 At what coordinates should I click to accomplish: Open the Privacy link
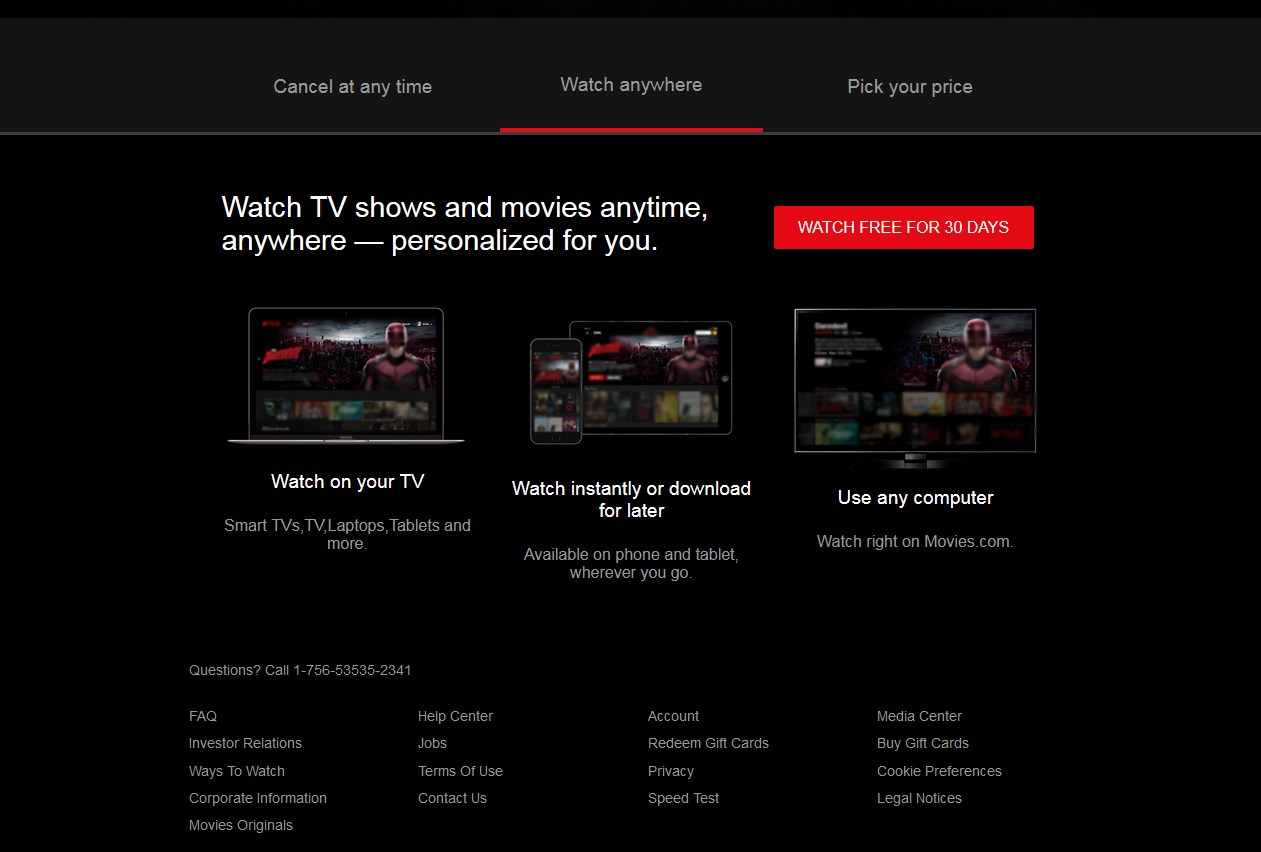click(x=671, y=771)
